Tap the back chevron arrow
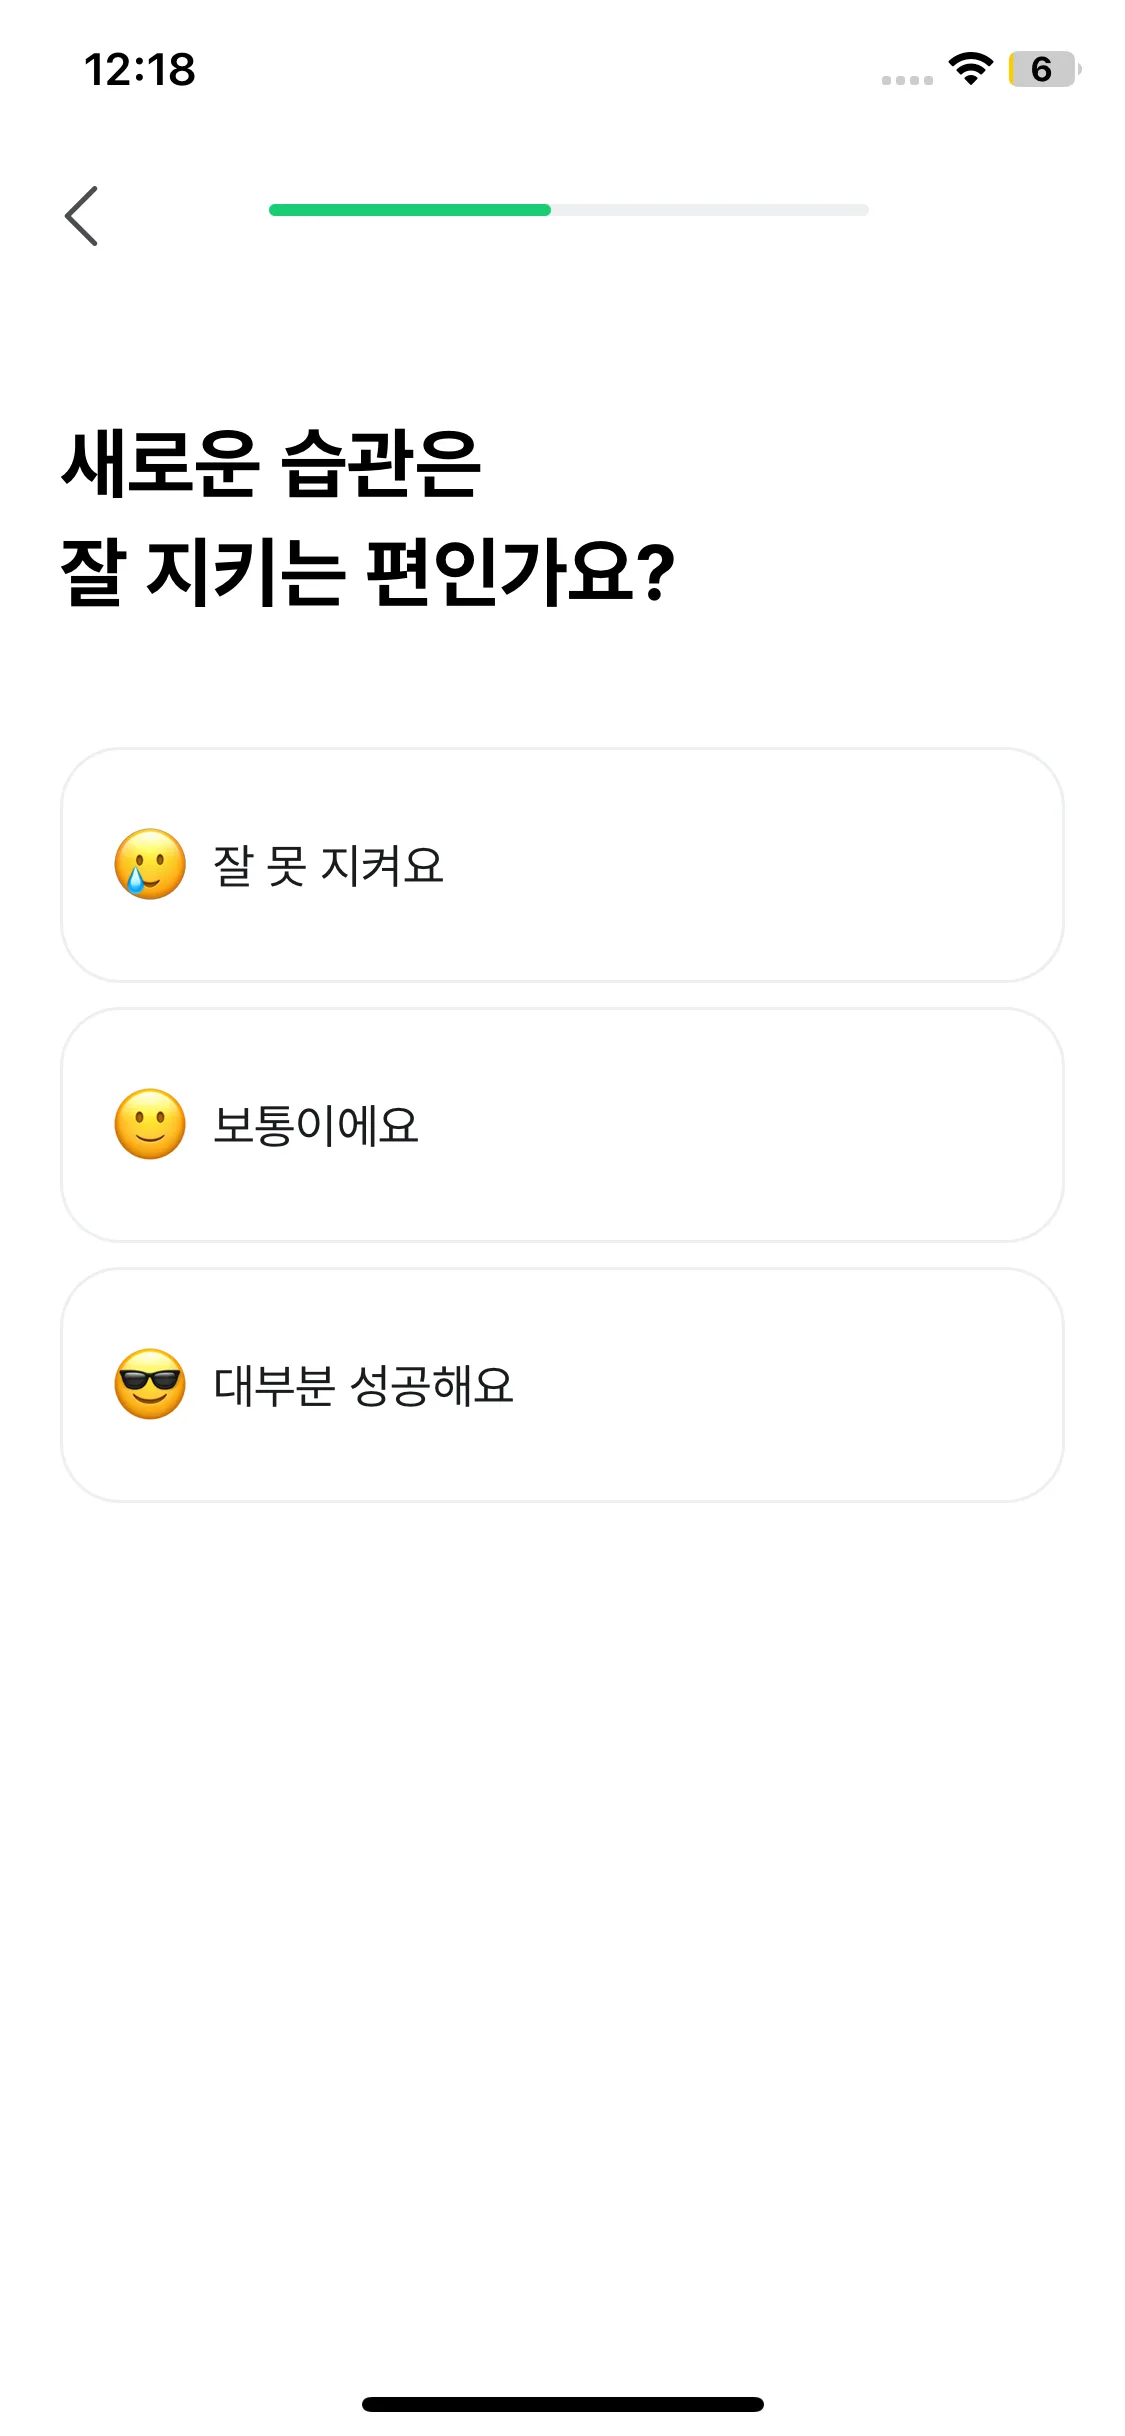Image resolution: width=1125 pixels, height=2436 pixels. coord(82,216)
